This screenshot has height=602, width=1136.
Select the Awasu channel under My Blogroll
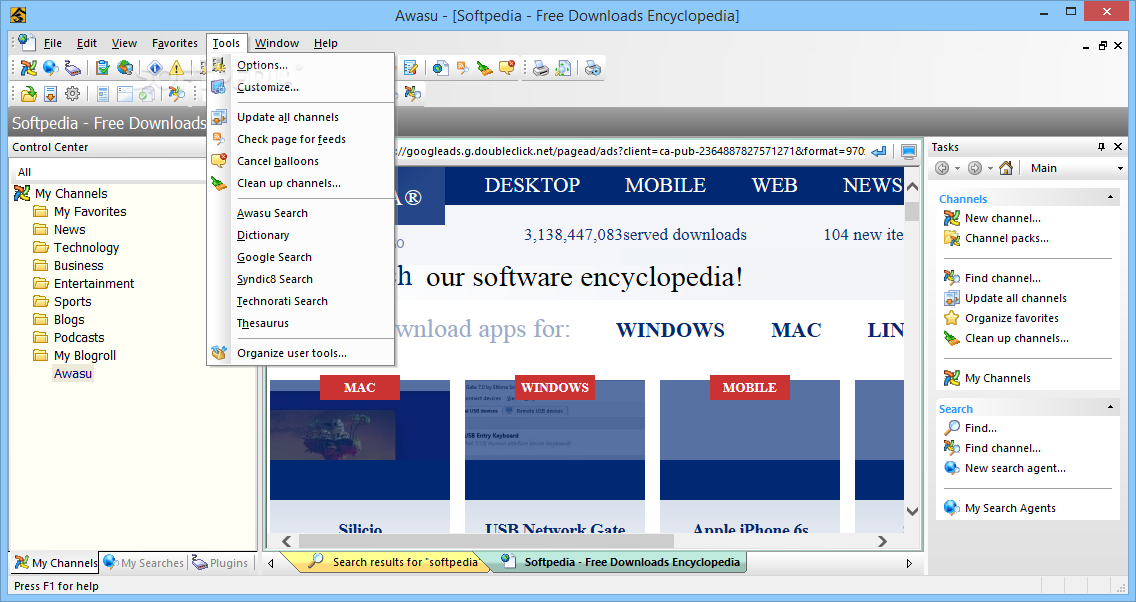pos(73,374)
